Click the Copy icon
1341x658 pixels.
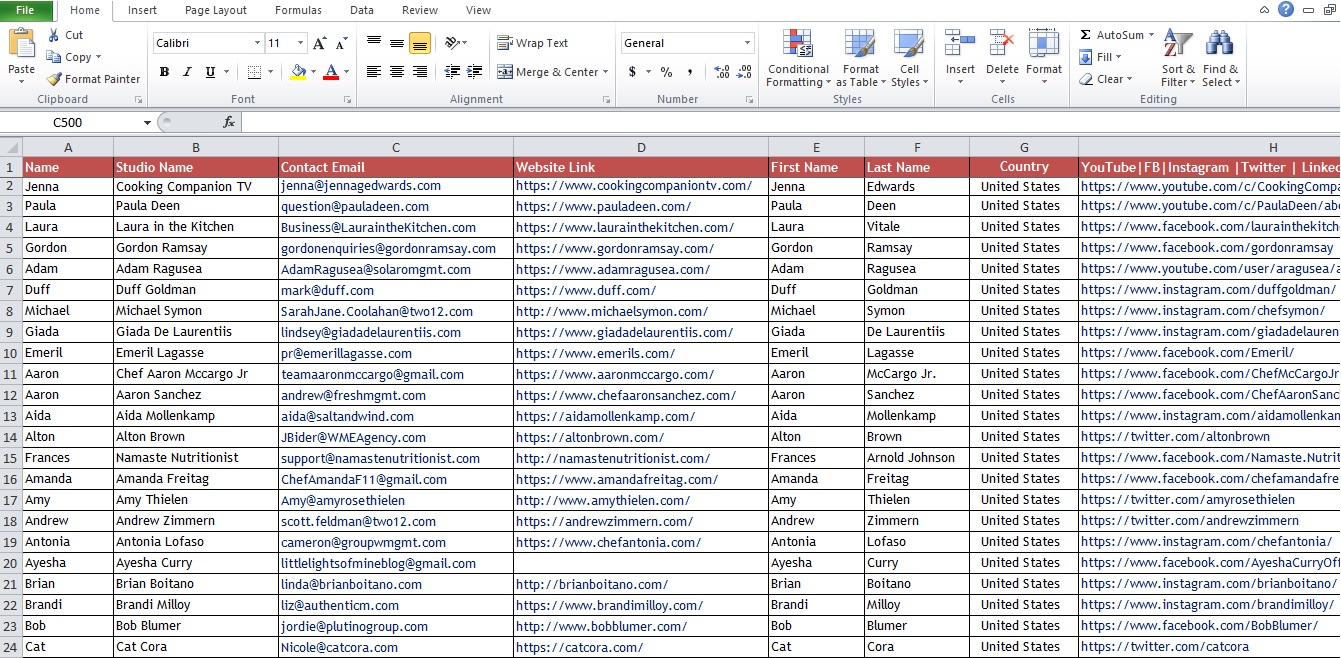tap(53, 57)
